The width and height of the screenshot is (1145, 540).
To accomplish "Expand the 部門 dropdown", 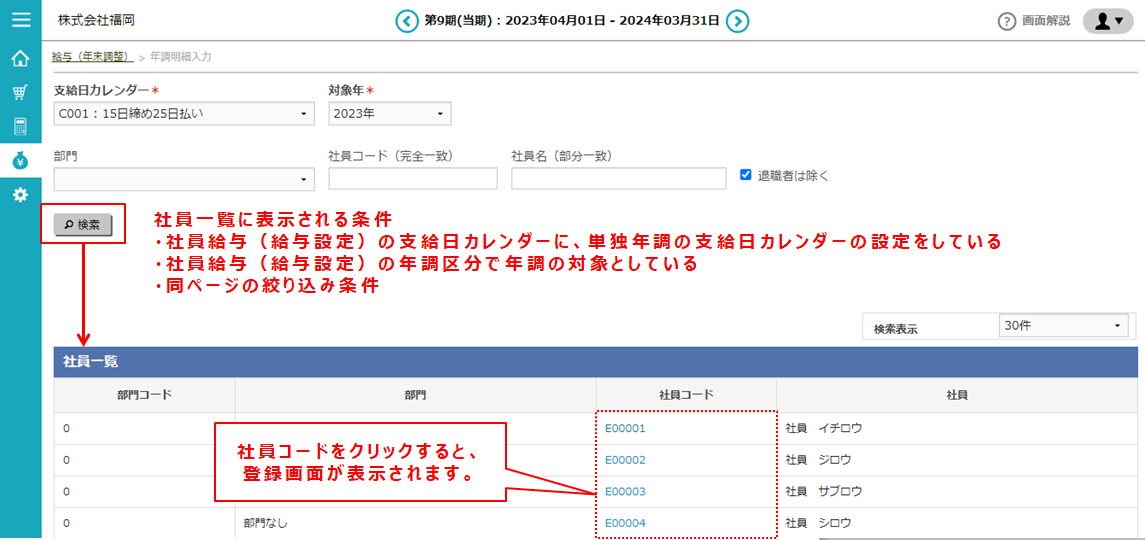I will pos(184,179).
